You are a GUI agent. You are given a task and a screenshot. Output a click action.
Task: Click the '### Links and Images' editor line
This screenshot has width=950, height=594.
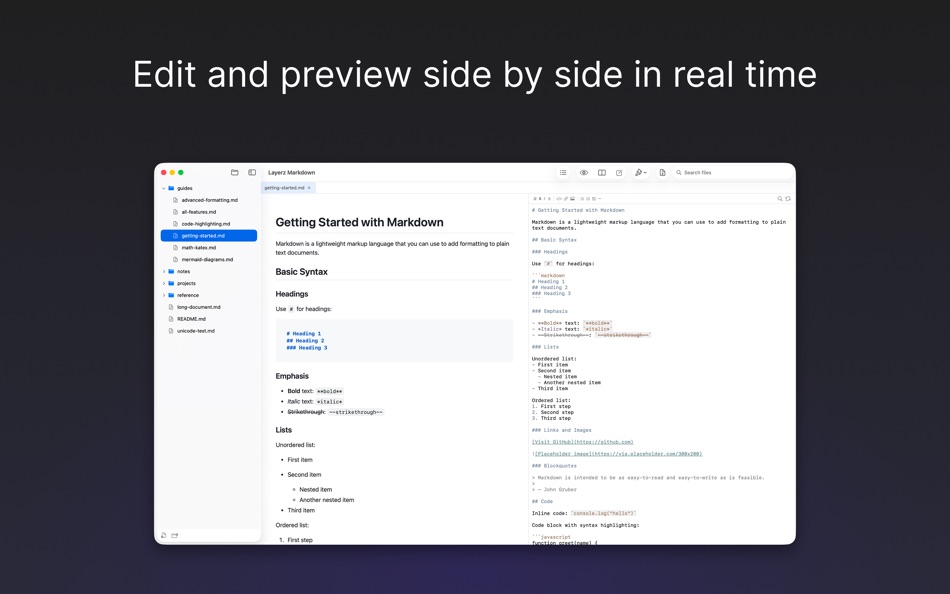pos(562,430)
